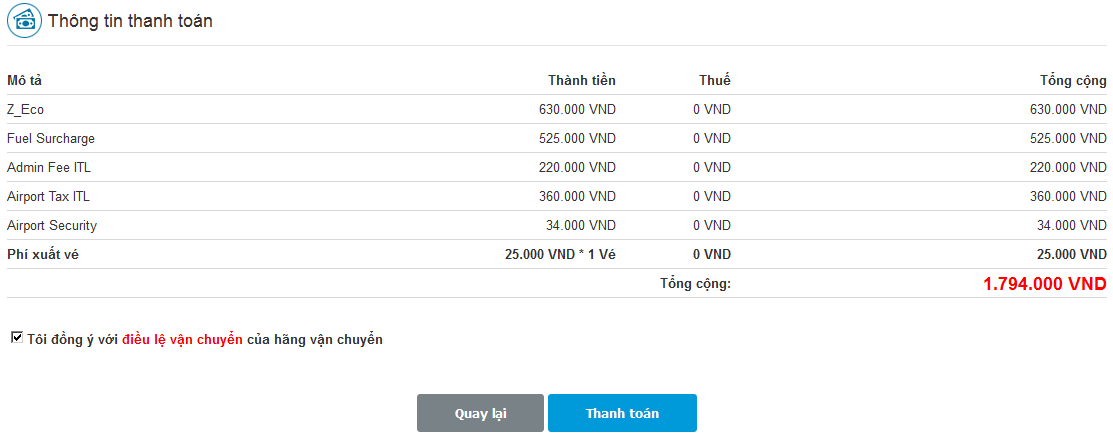
Task: Select the Airport Tax ITL row label
Action: click(x=48, y=197)
